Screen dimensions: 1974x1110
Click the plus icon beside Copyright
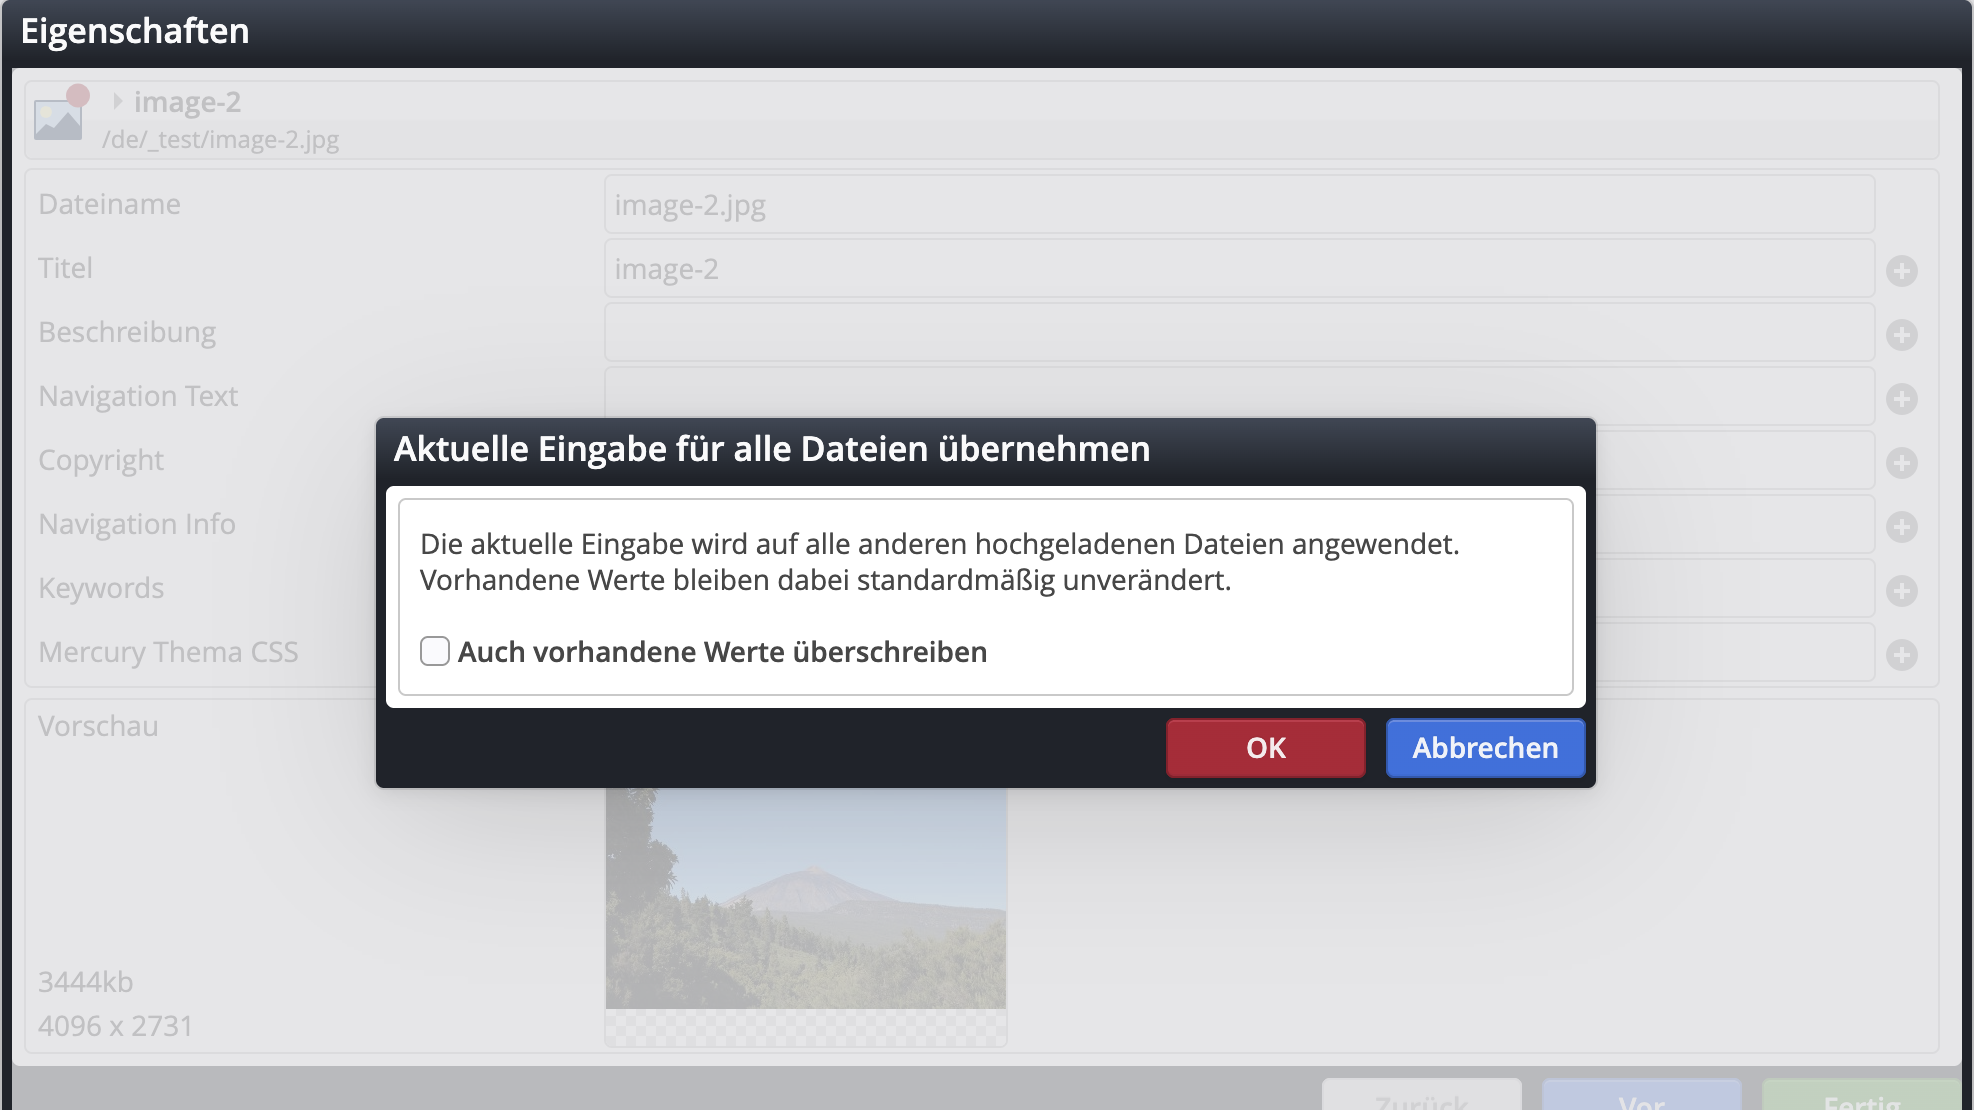pos(1901,460)
